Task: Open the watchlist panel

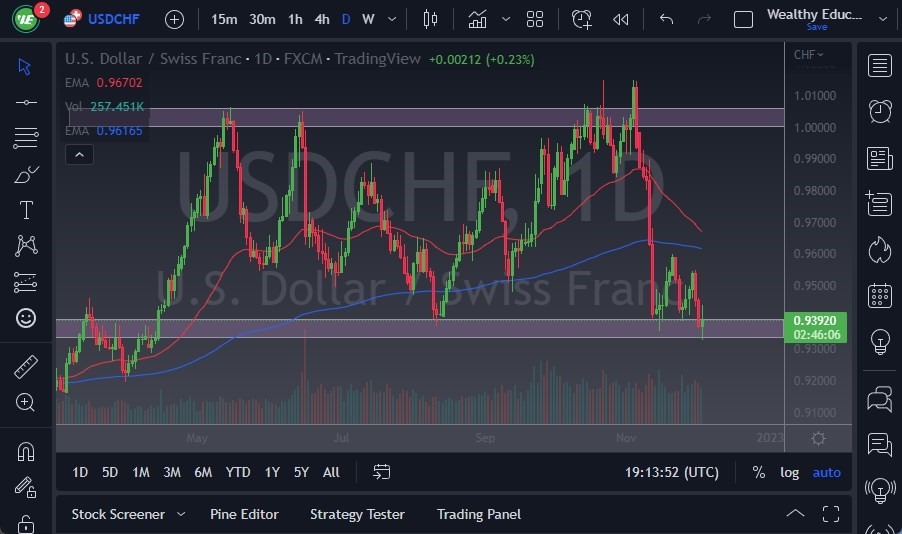Action: [x=880, y=66]
